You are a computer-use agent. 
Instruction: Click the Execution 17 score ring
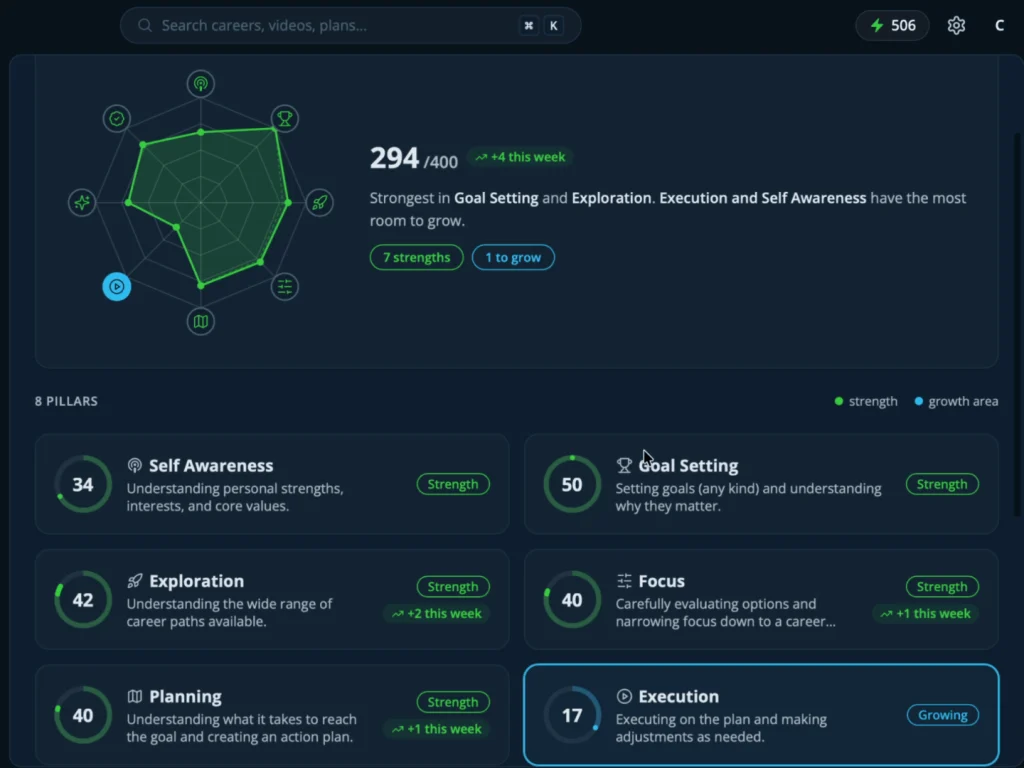572,715
